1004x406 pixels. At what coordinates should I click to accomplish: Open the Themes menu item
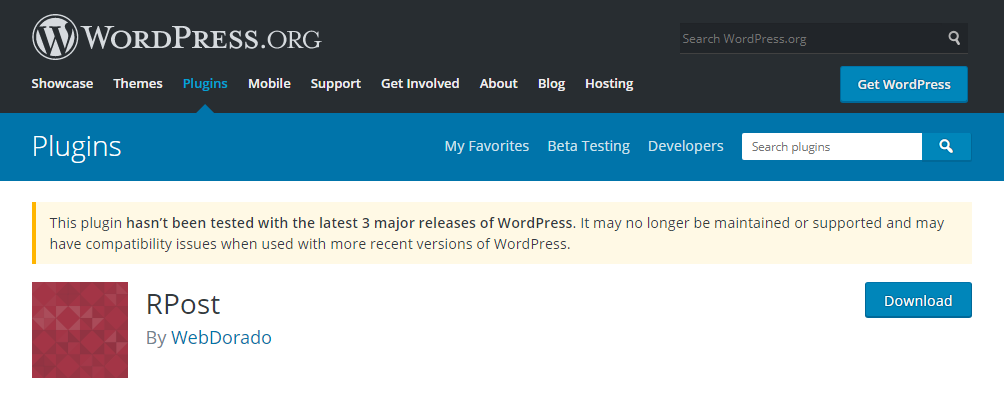138,84
